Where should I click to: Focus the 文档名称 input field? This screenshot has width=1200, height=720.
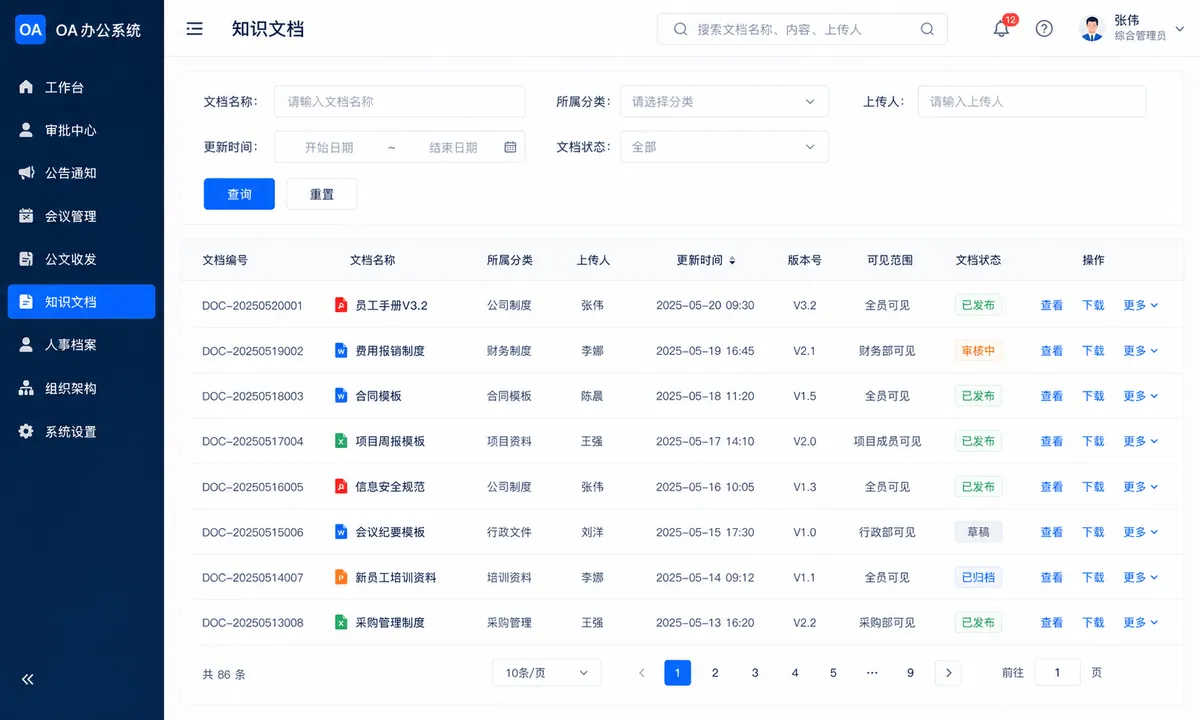tap(400, 101)
